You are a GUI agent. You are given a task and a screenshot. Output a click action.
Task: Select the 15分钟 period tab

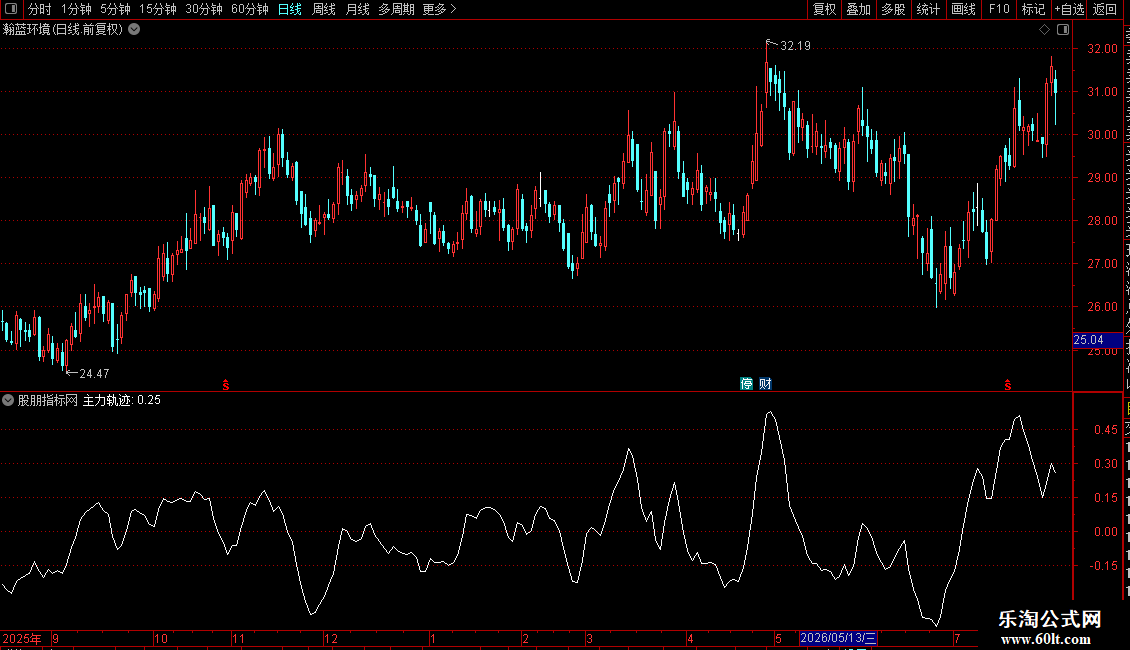tap(158, 9)
